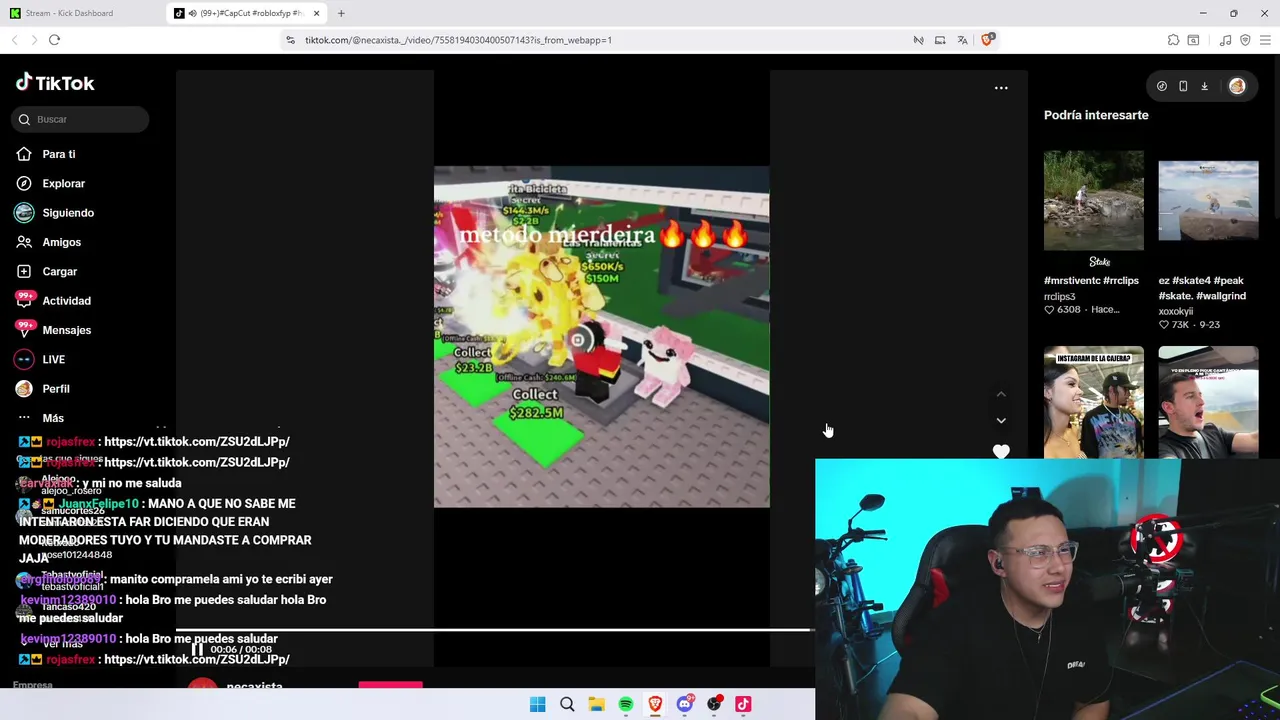Screen dimensions: 1280x720
Task: Reload the current page
Action: coord(54,40)
